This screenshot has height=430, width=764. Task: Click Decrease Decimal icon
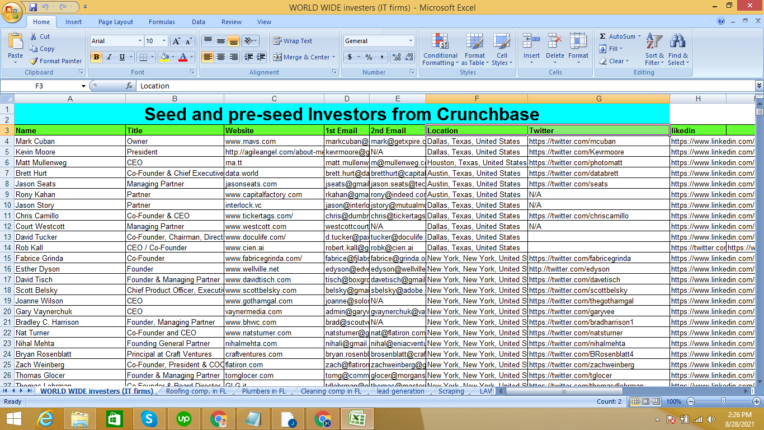click(x=409, y=57)
